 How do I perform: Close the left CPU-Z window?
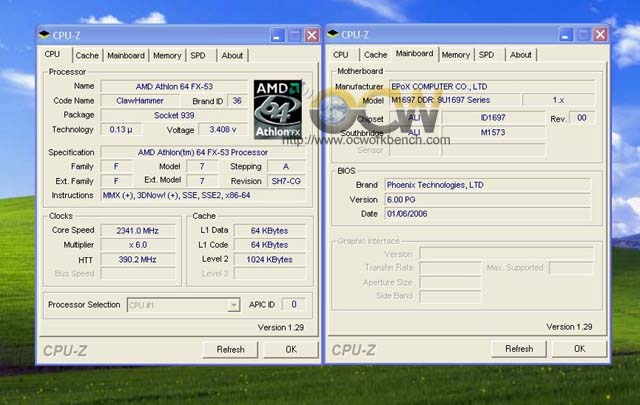[312, 36]
